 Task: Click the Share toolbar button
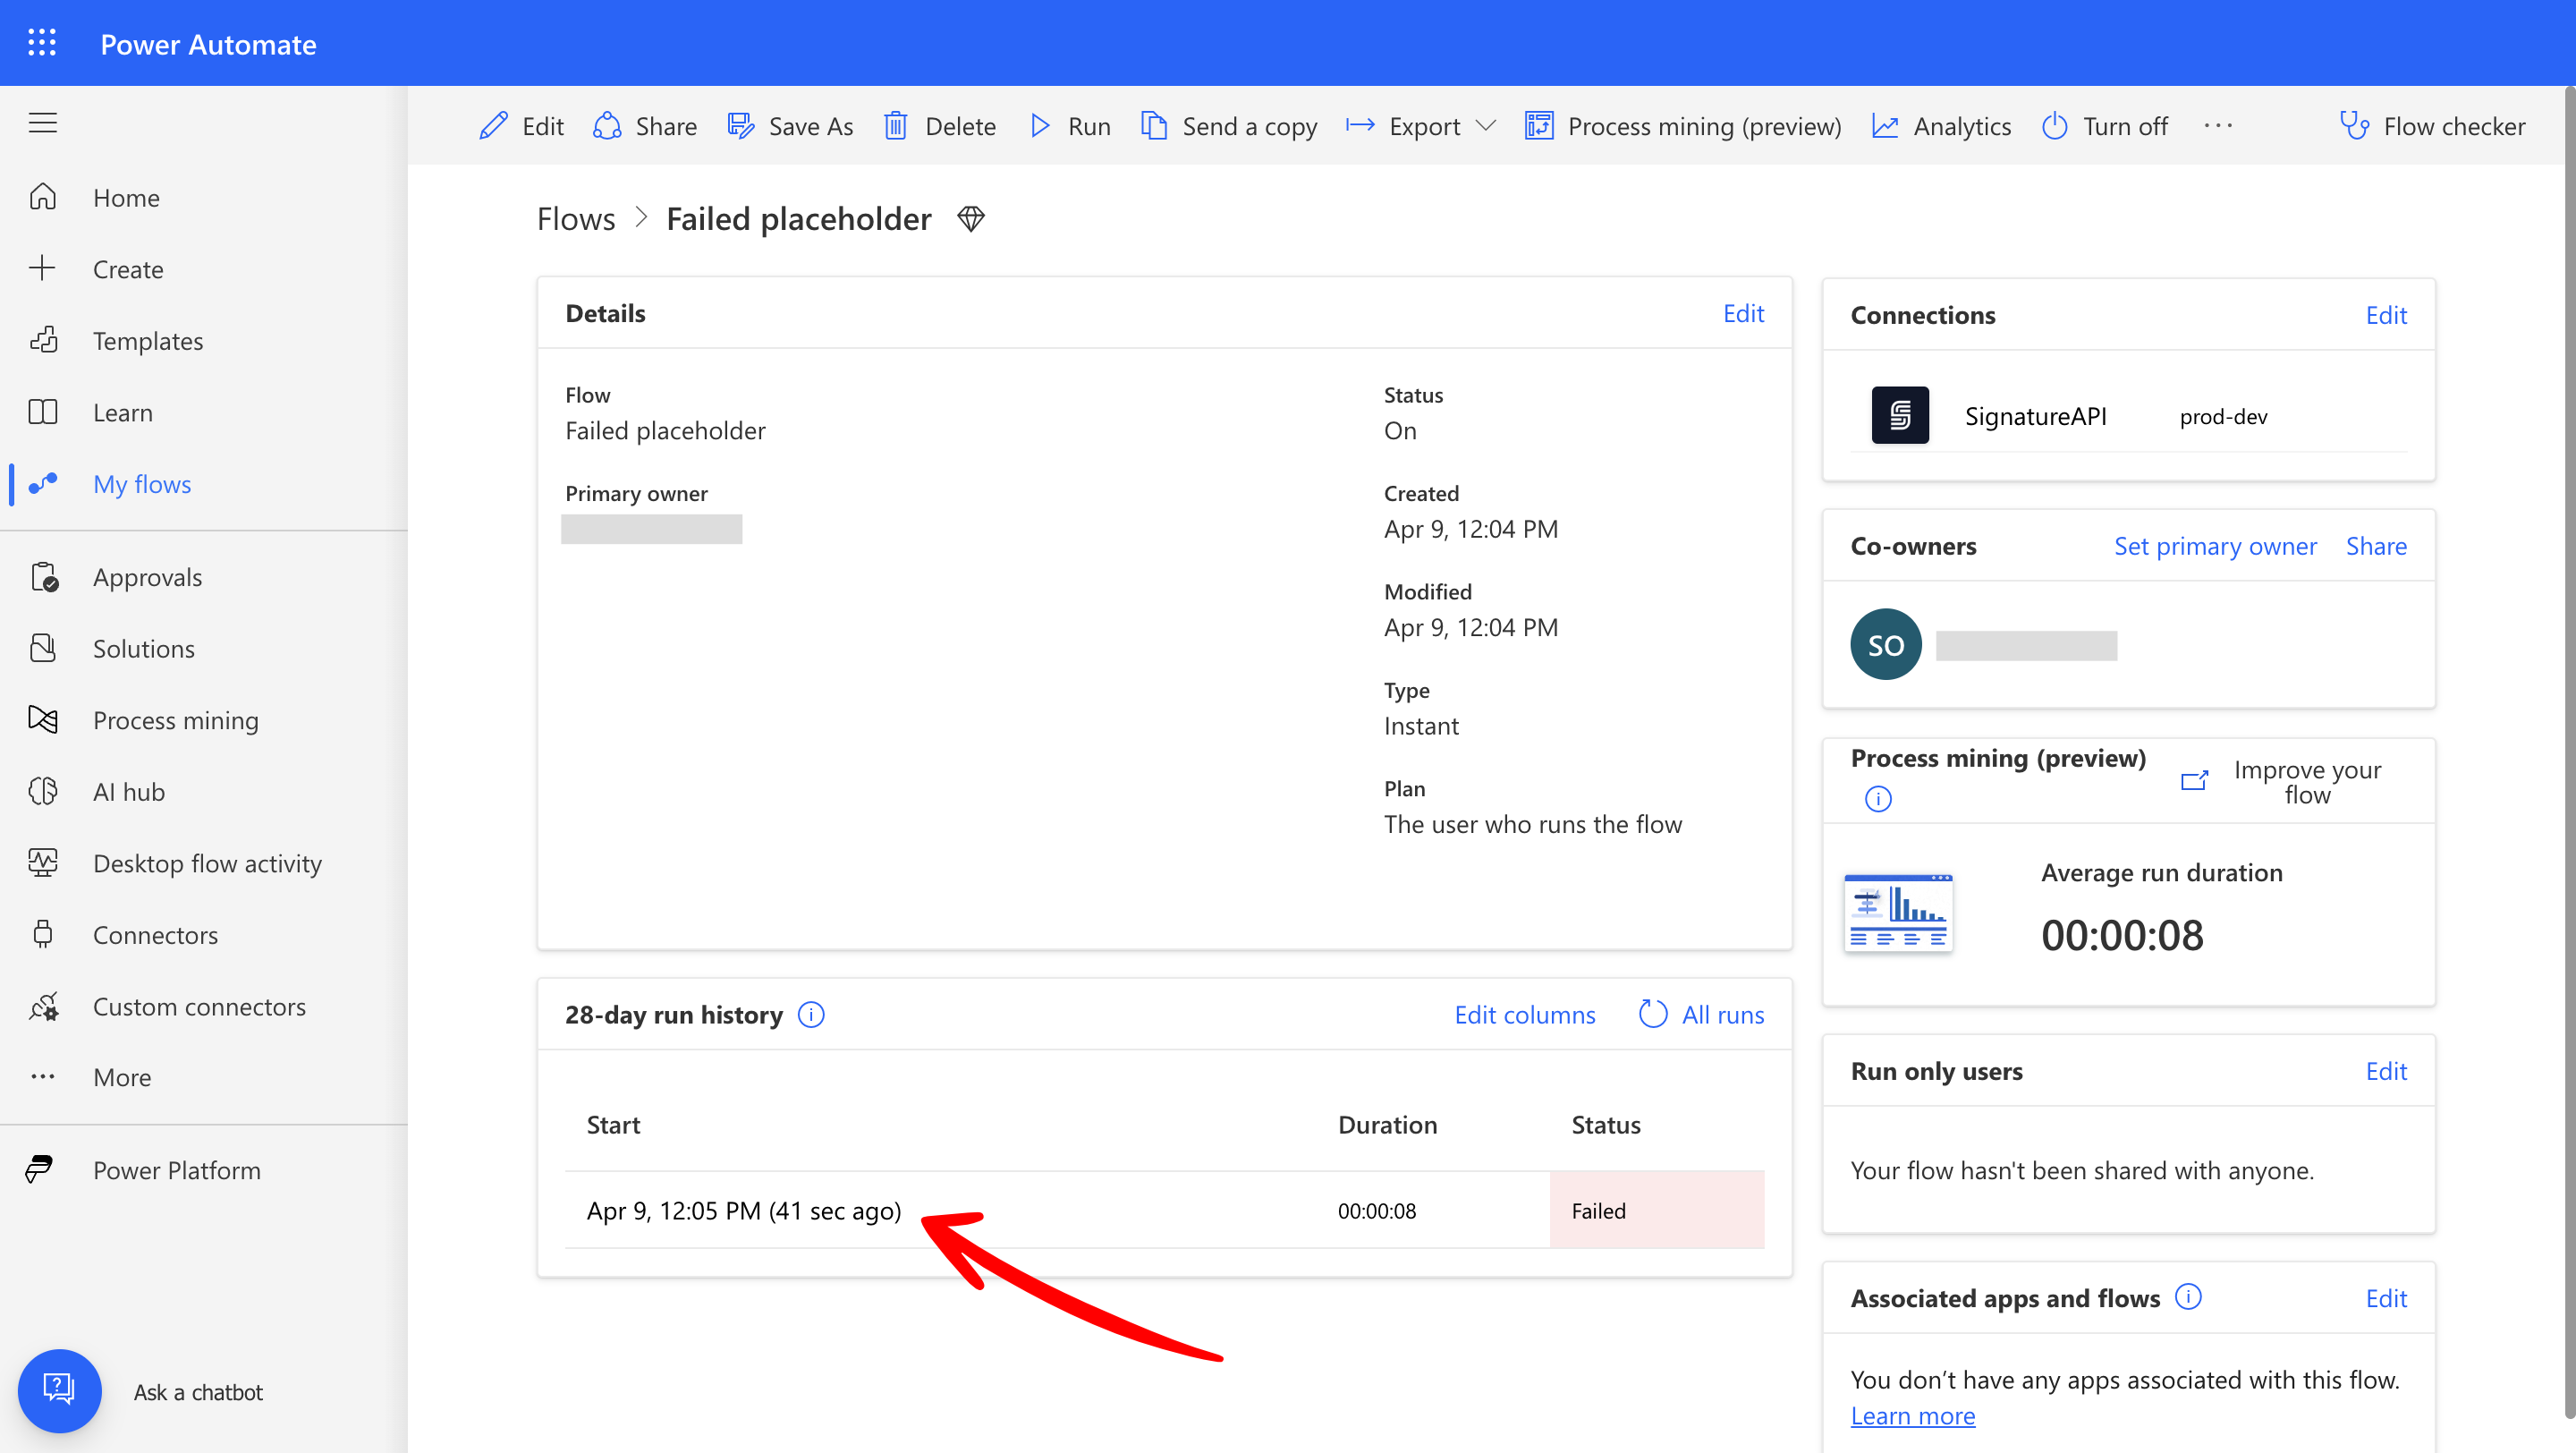645,126
